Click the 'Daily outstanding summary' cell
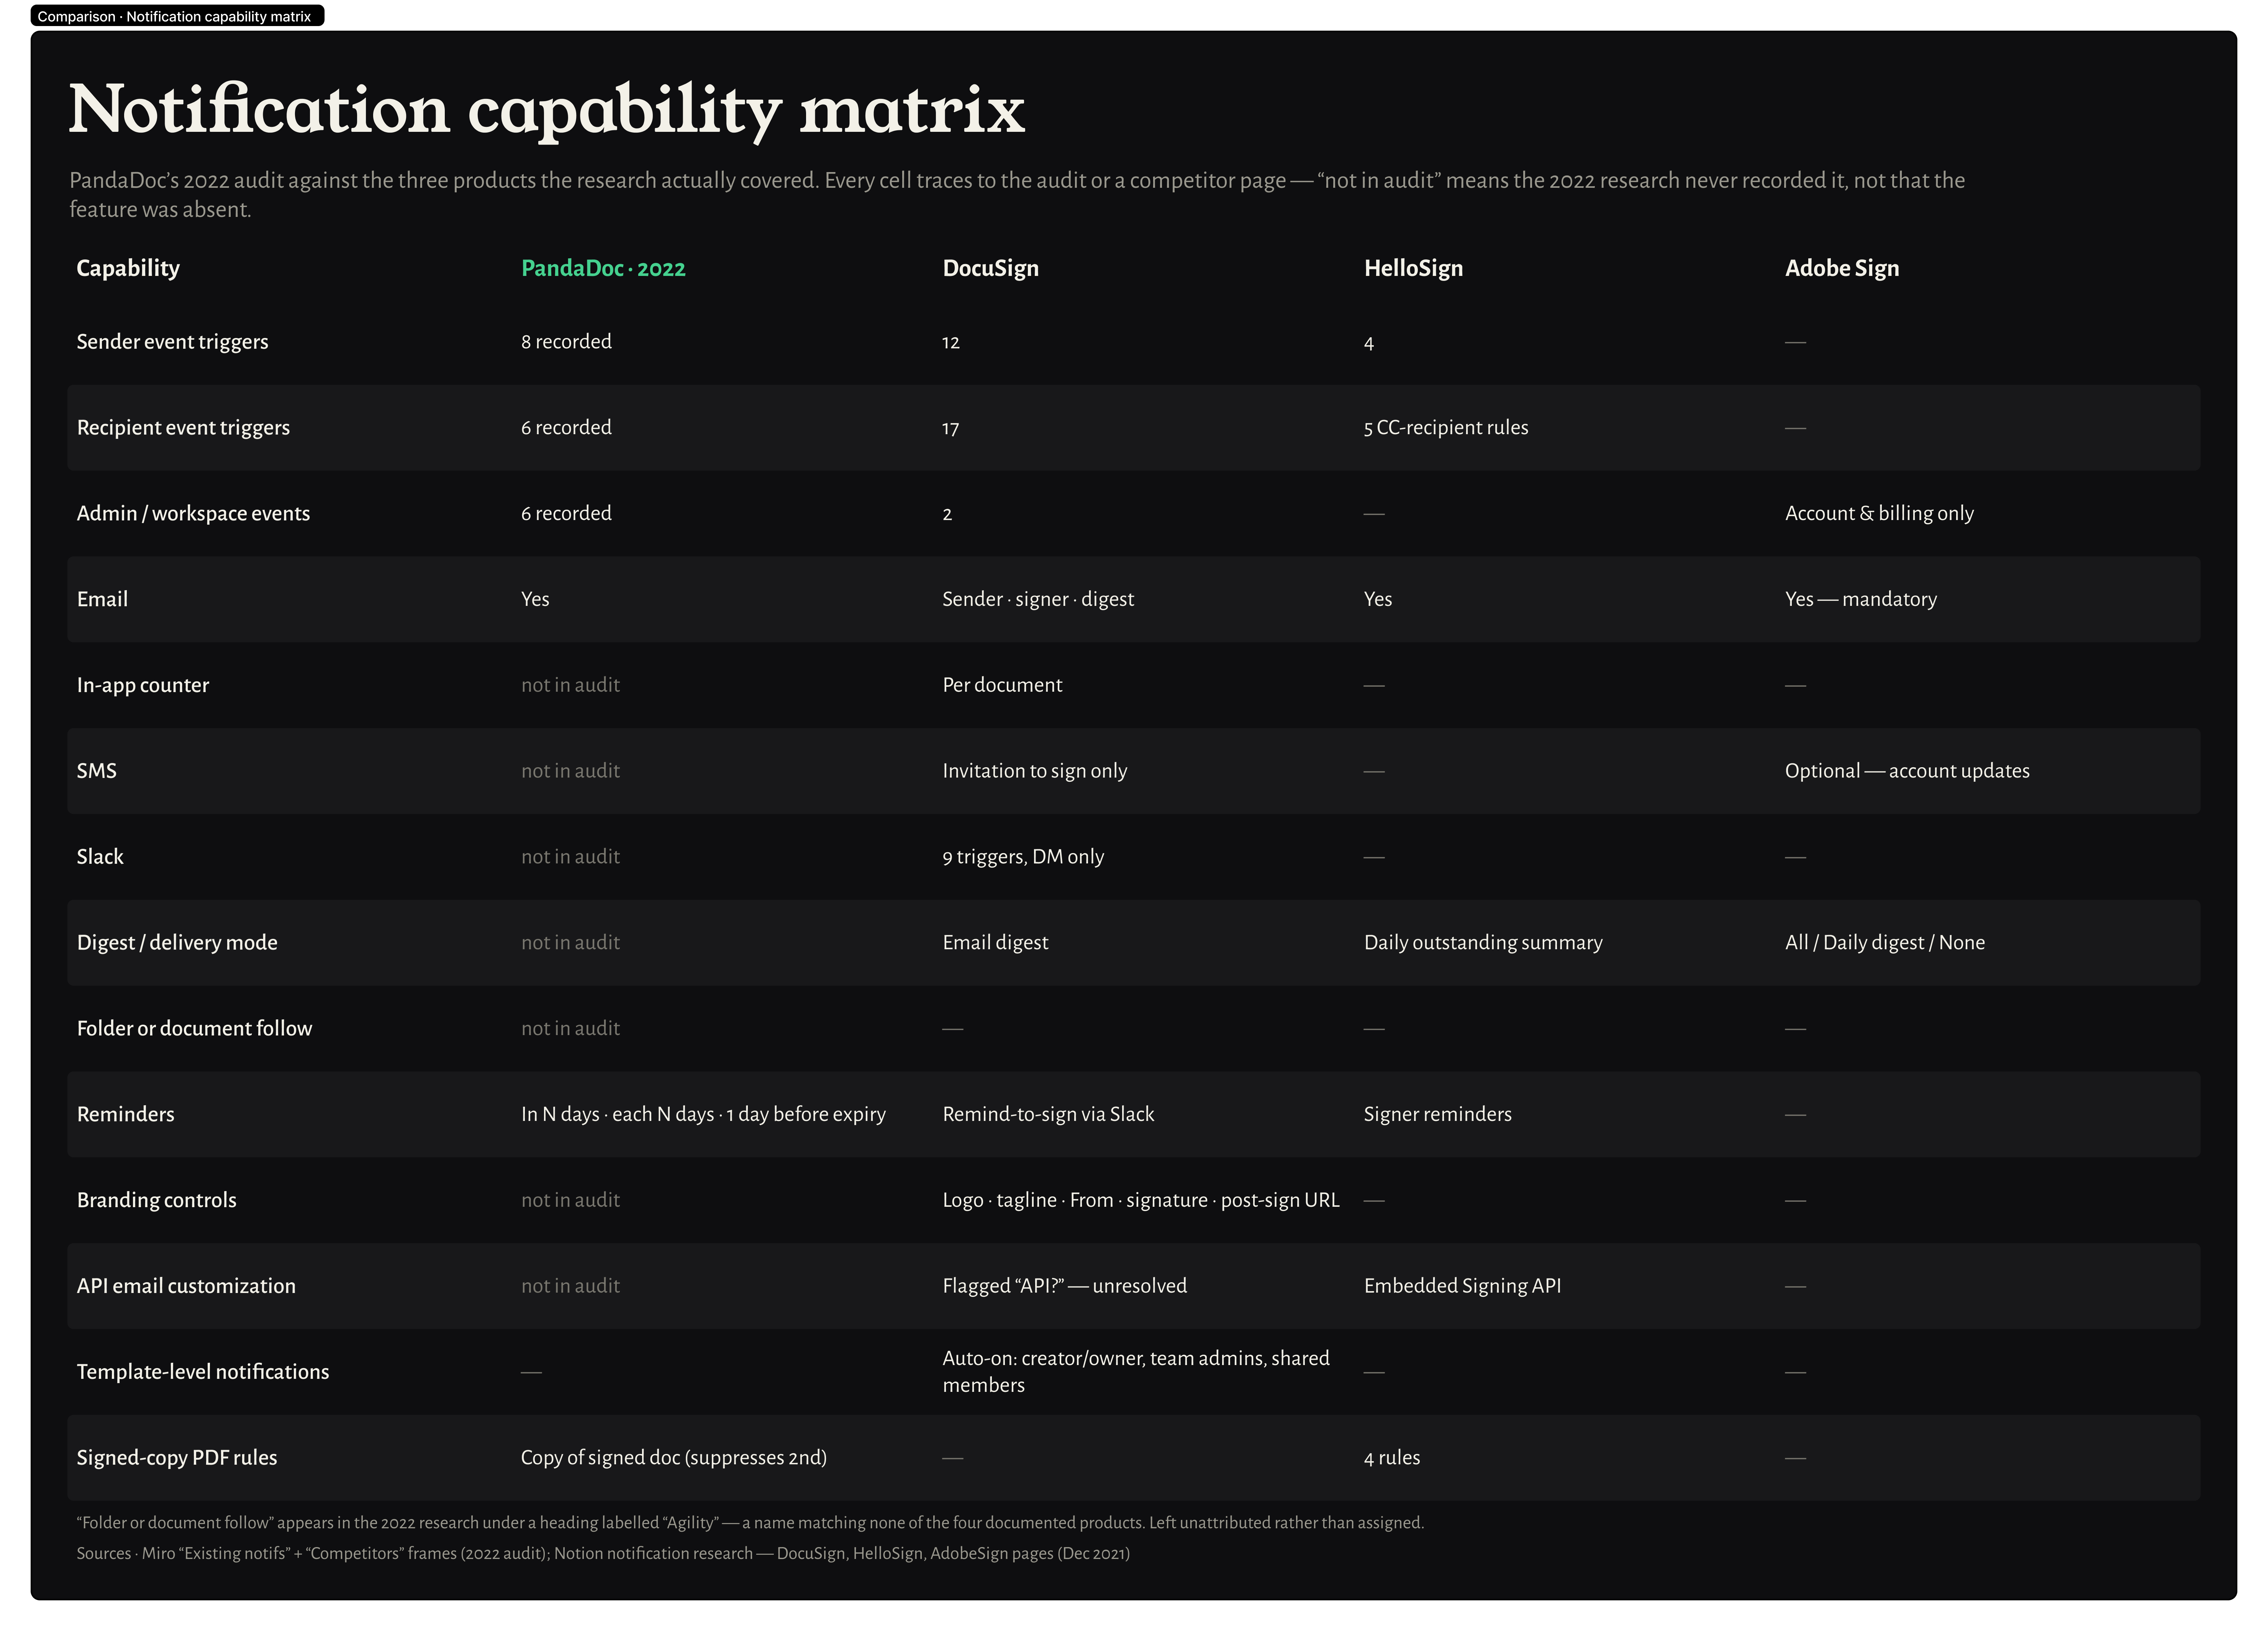The image size is (2268, 1631). click(1483, 943)
